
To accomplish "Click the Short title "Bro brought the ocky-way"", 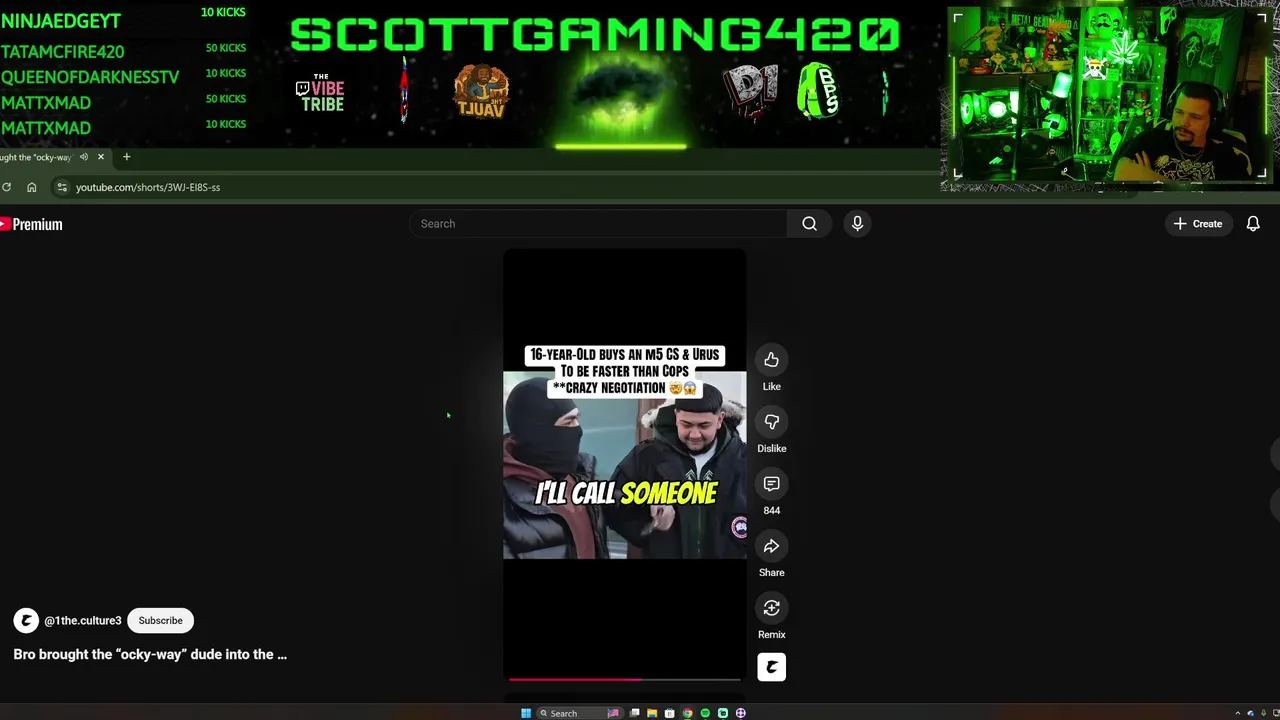I will pyautogui.click(x=150, y=654).
